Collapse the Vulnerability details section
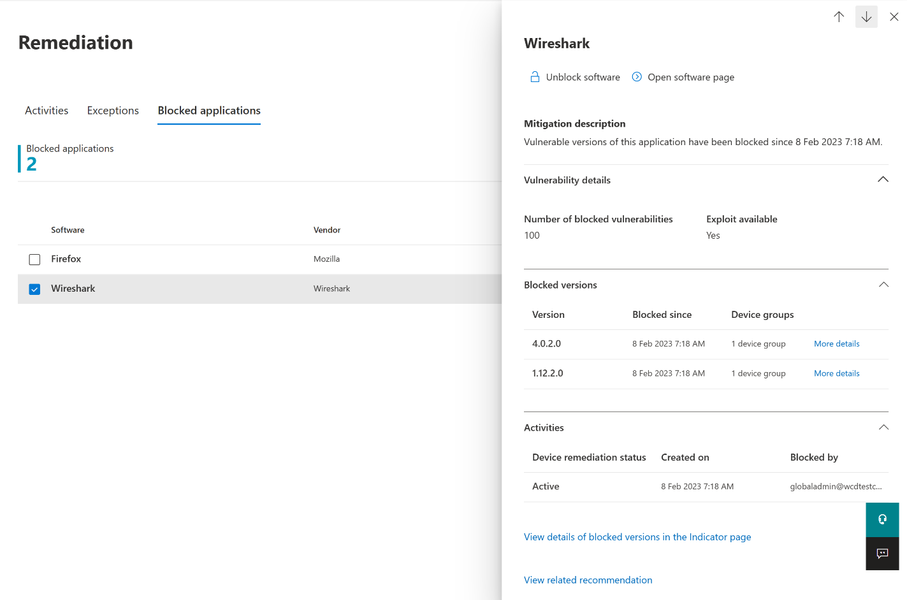This screenshot has height=600, width=907. 883,180
